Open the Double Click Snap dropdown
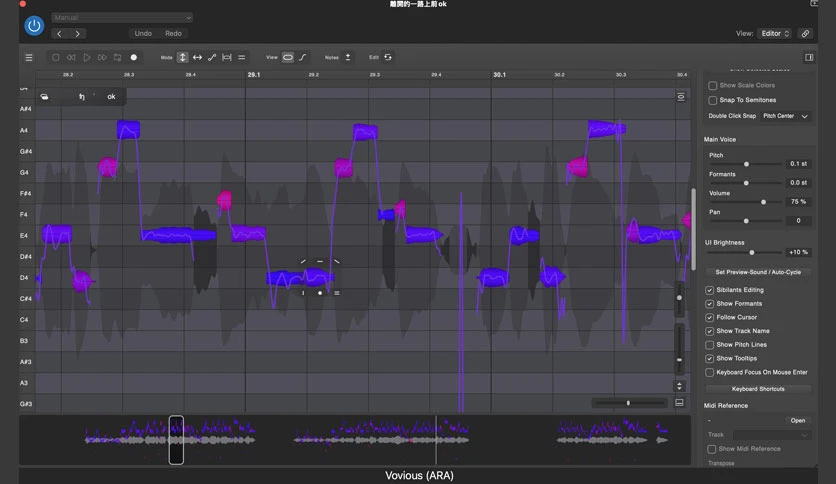The height and width of the screenshot is (484, 836). pyautogui.click(x=785, y=116)
